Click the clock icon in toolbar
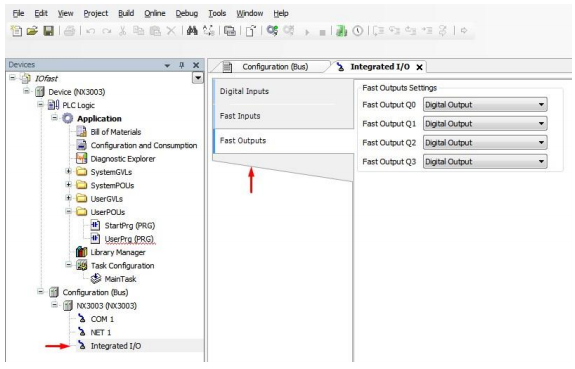The height and width of the screenshot is (369, 575). (358, 31)
